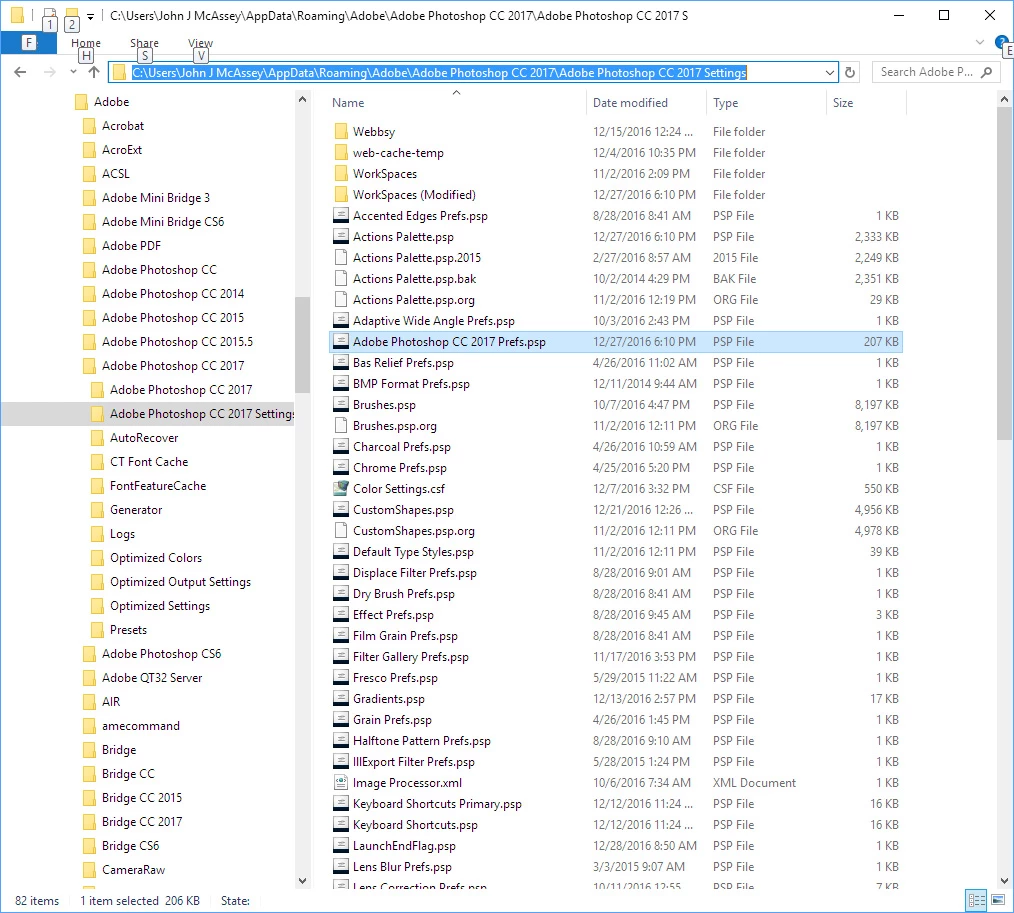Click the Actions Palette.psp.2015 file icon
This screenshot has width=1014, height=913.
click(341, 258)
